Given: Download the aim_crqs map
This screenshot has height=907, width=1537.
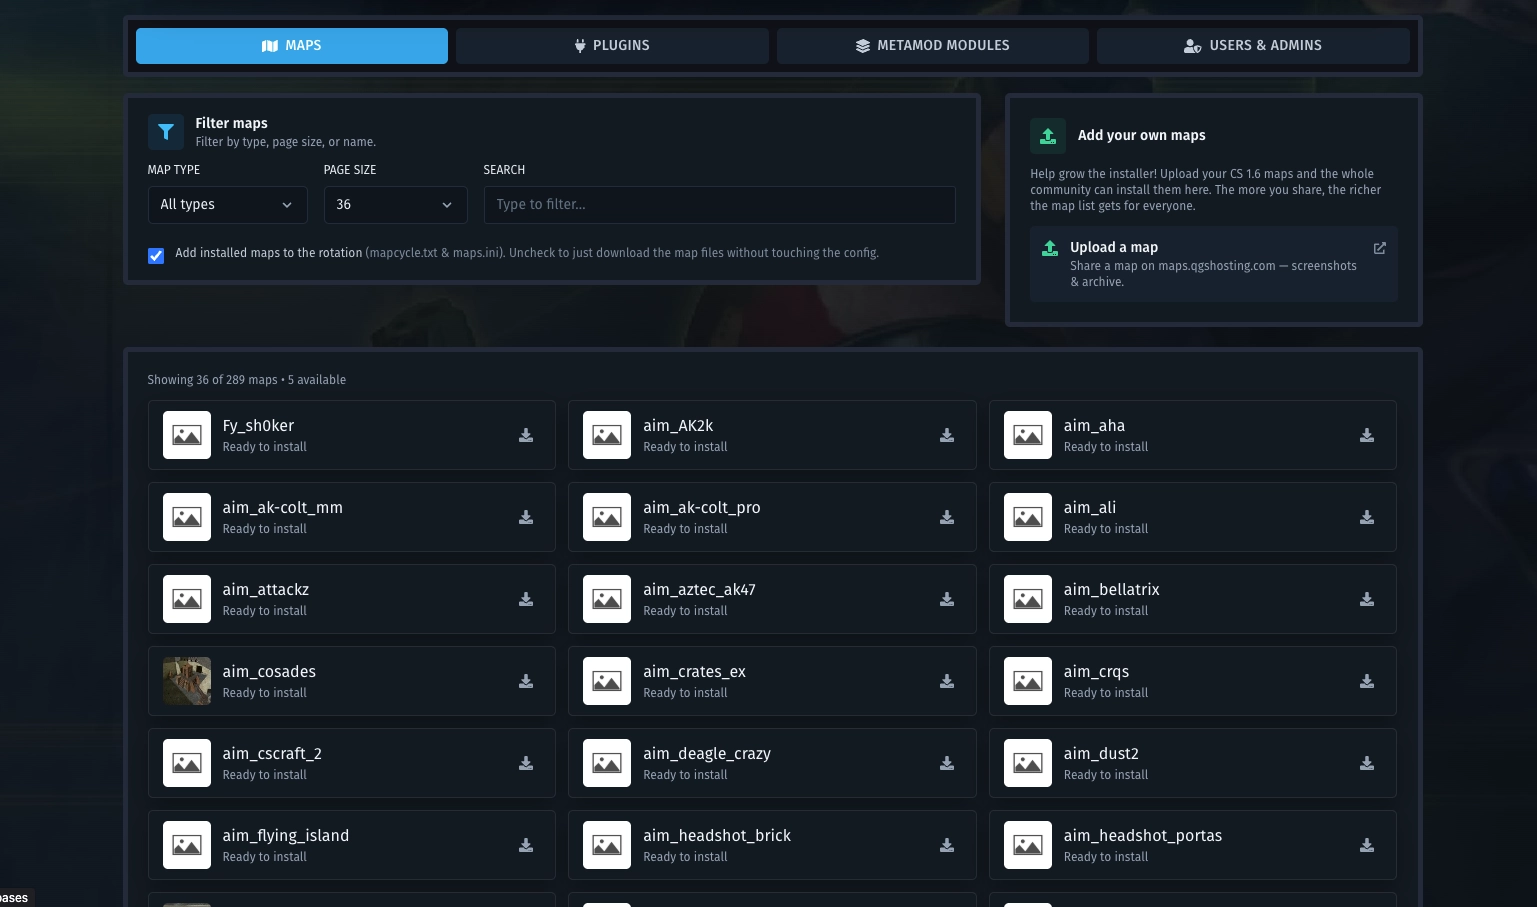Looking at the screenshot, I should coord(1367,681).
